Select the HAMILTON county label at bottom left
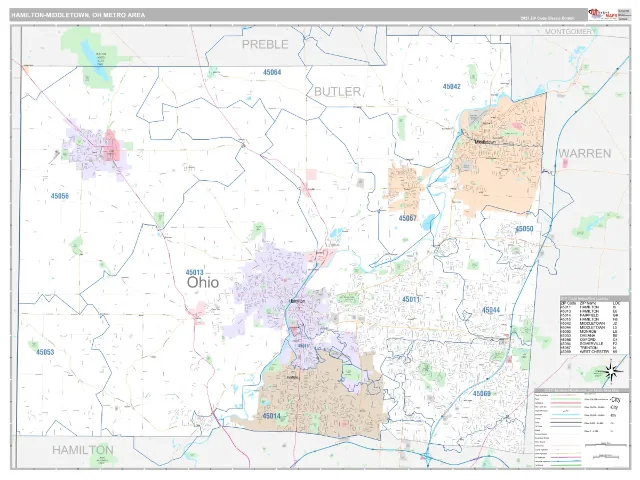This screenshot has height=480, width=640. [83, 450]
